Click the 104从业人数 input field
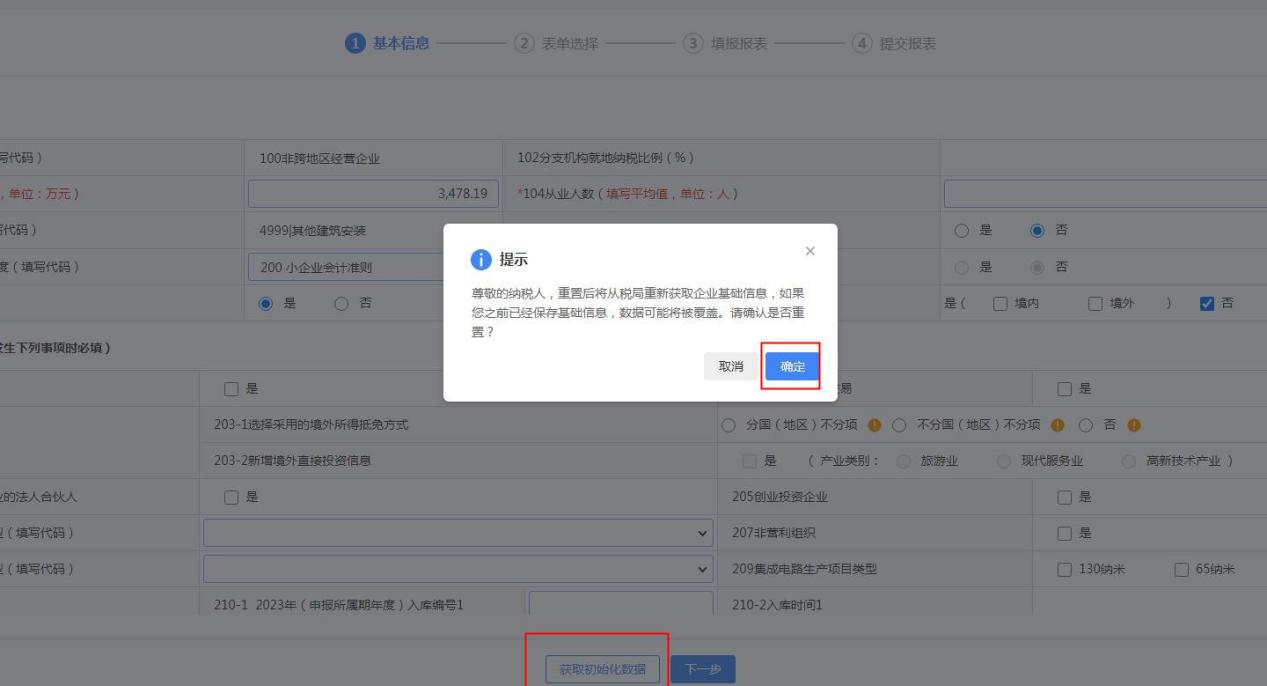Image resolution: width=1267 pixels, height=686 pixels. point(1104,194)
